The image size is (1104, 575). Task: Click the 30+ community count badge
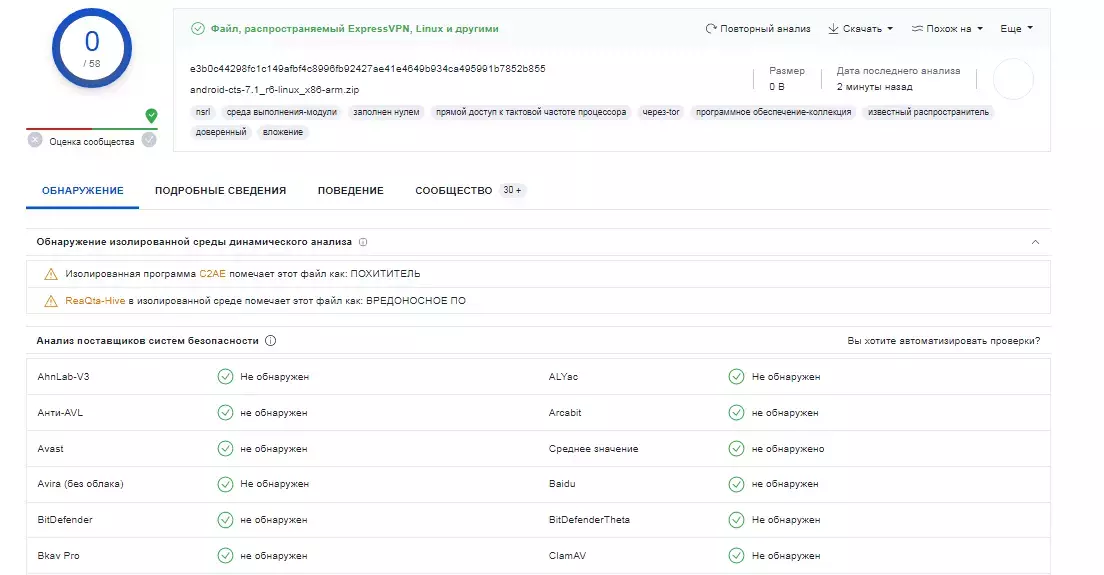point(513,191)
